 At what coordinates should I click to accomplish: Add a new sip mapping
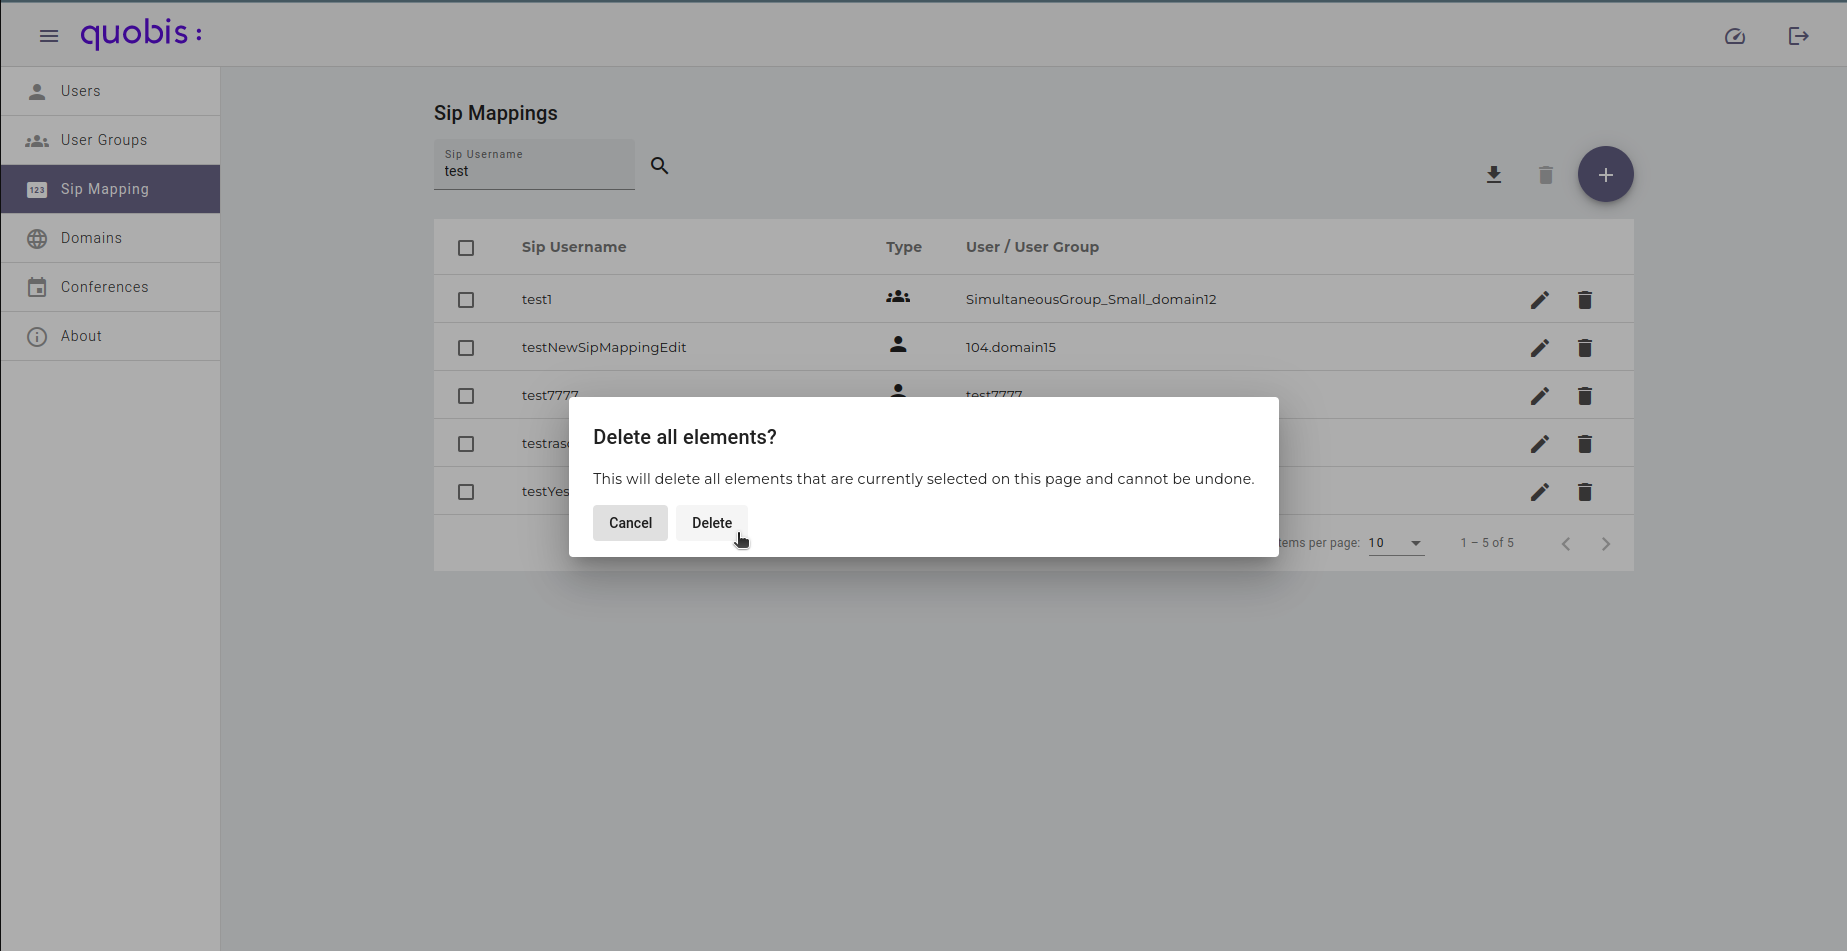click(x=1606, y=175)
